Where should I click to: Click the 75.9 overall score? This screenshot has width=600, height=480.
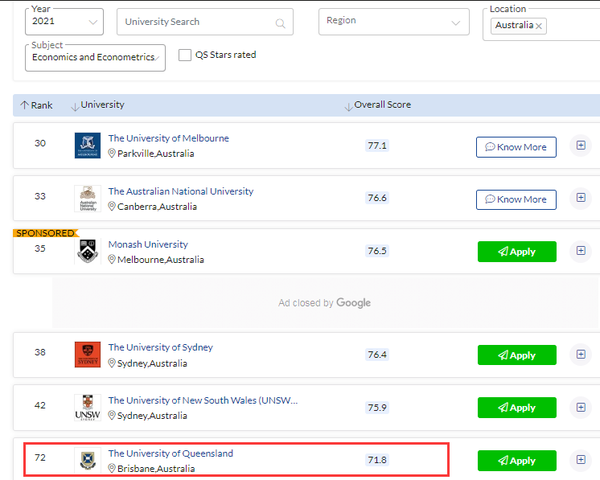point(377,408)
